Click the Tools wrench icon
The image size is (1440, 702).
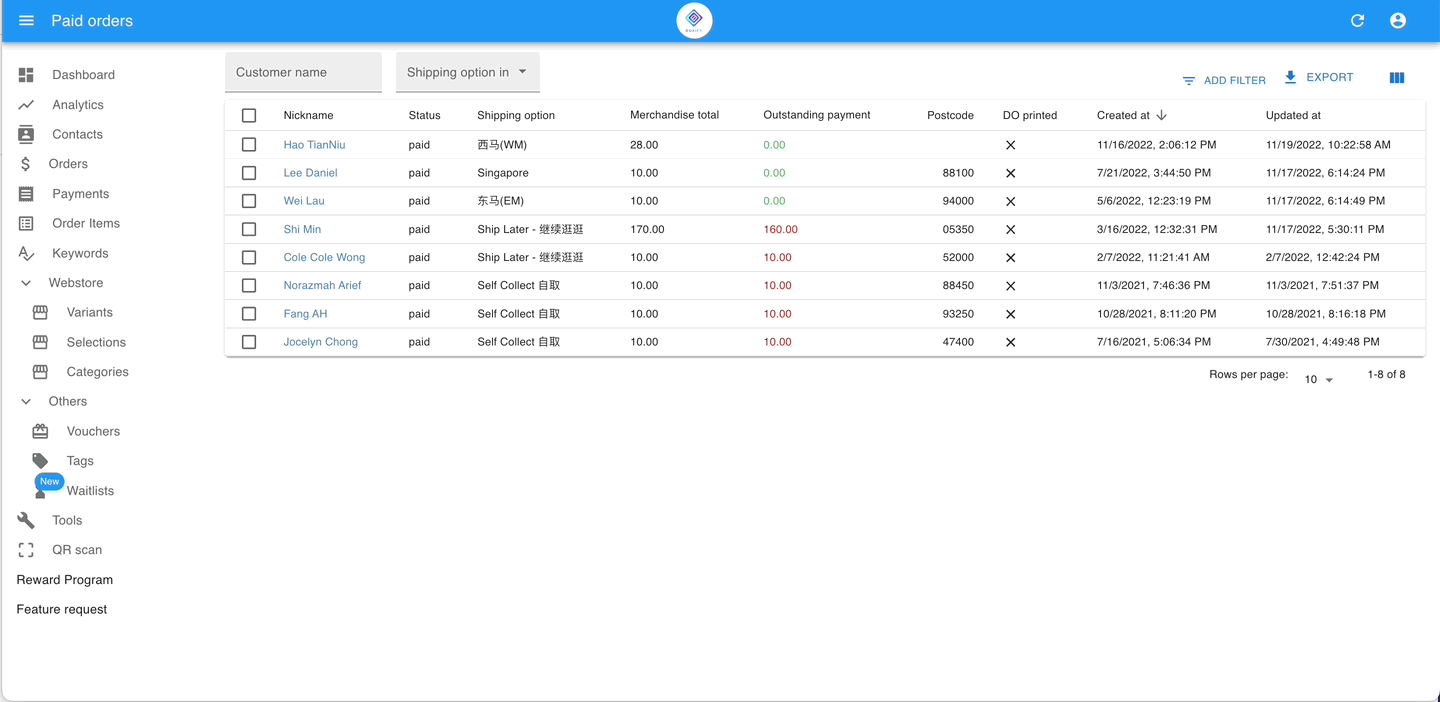click(x=26, y=520)
